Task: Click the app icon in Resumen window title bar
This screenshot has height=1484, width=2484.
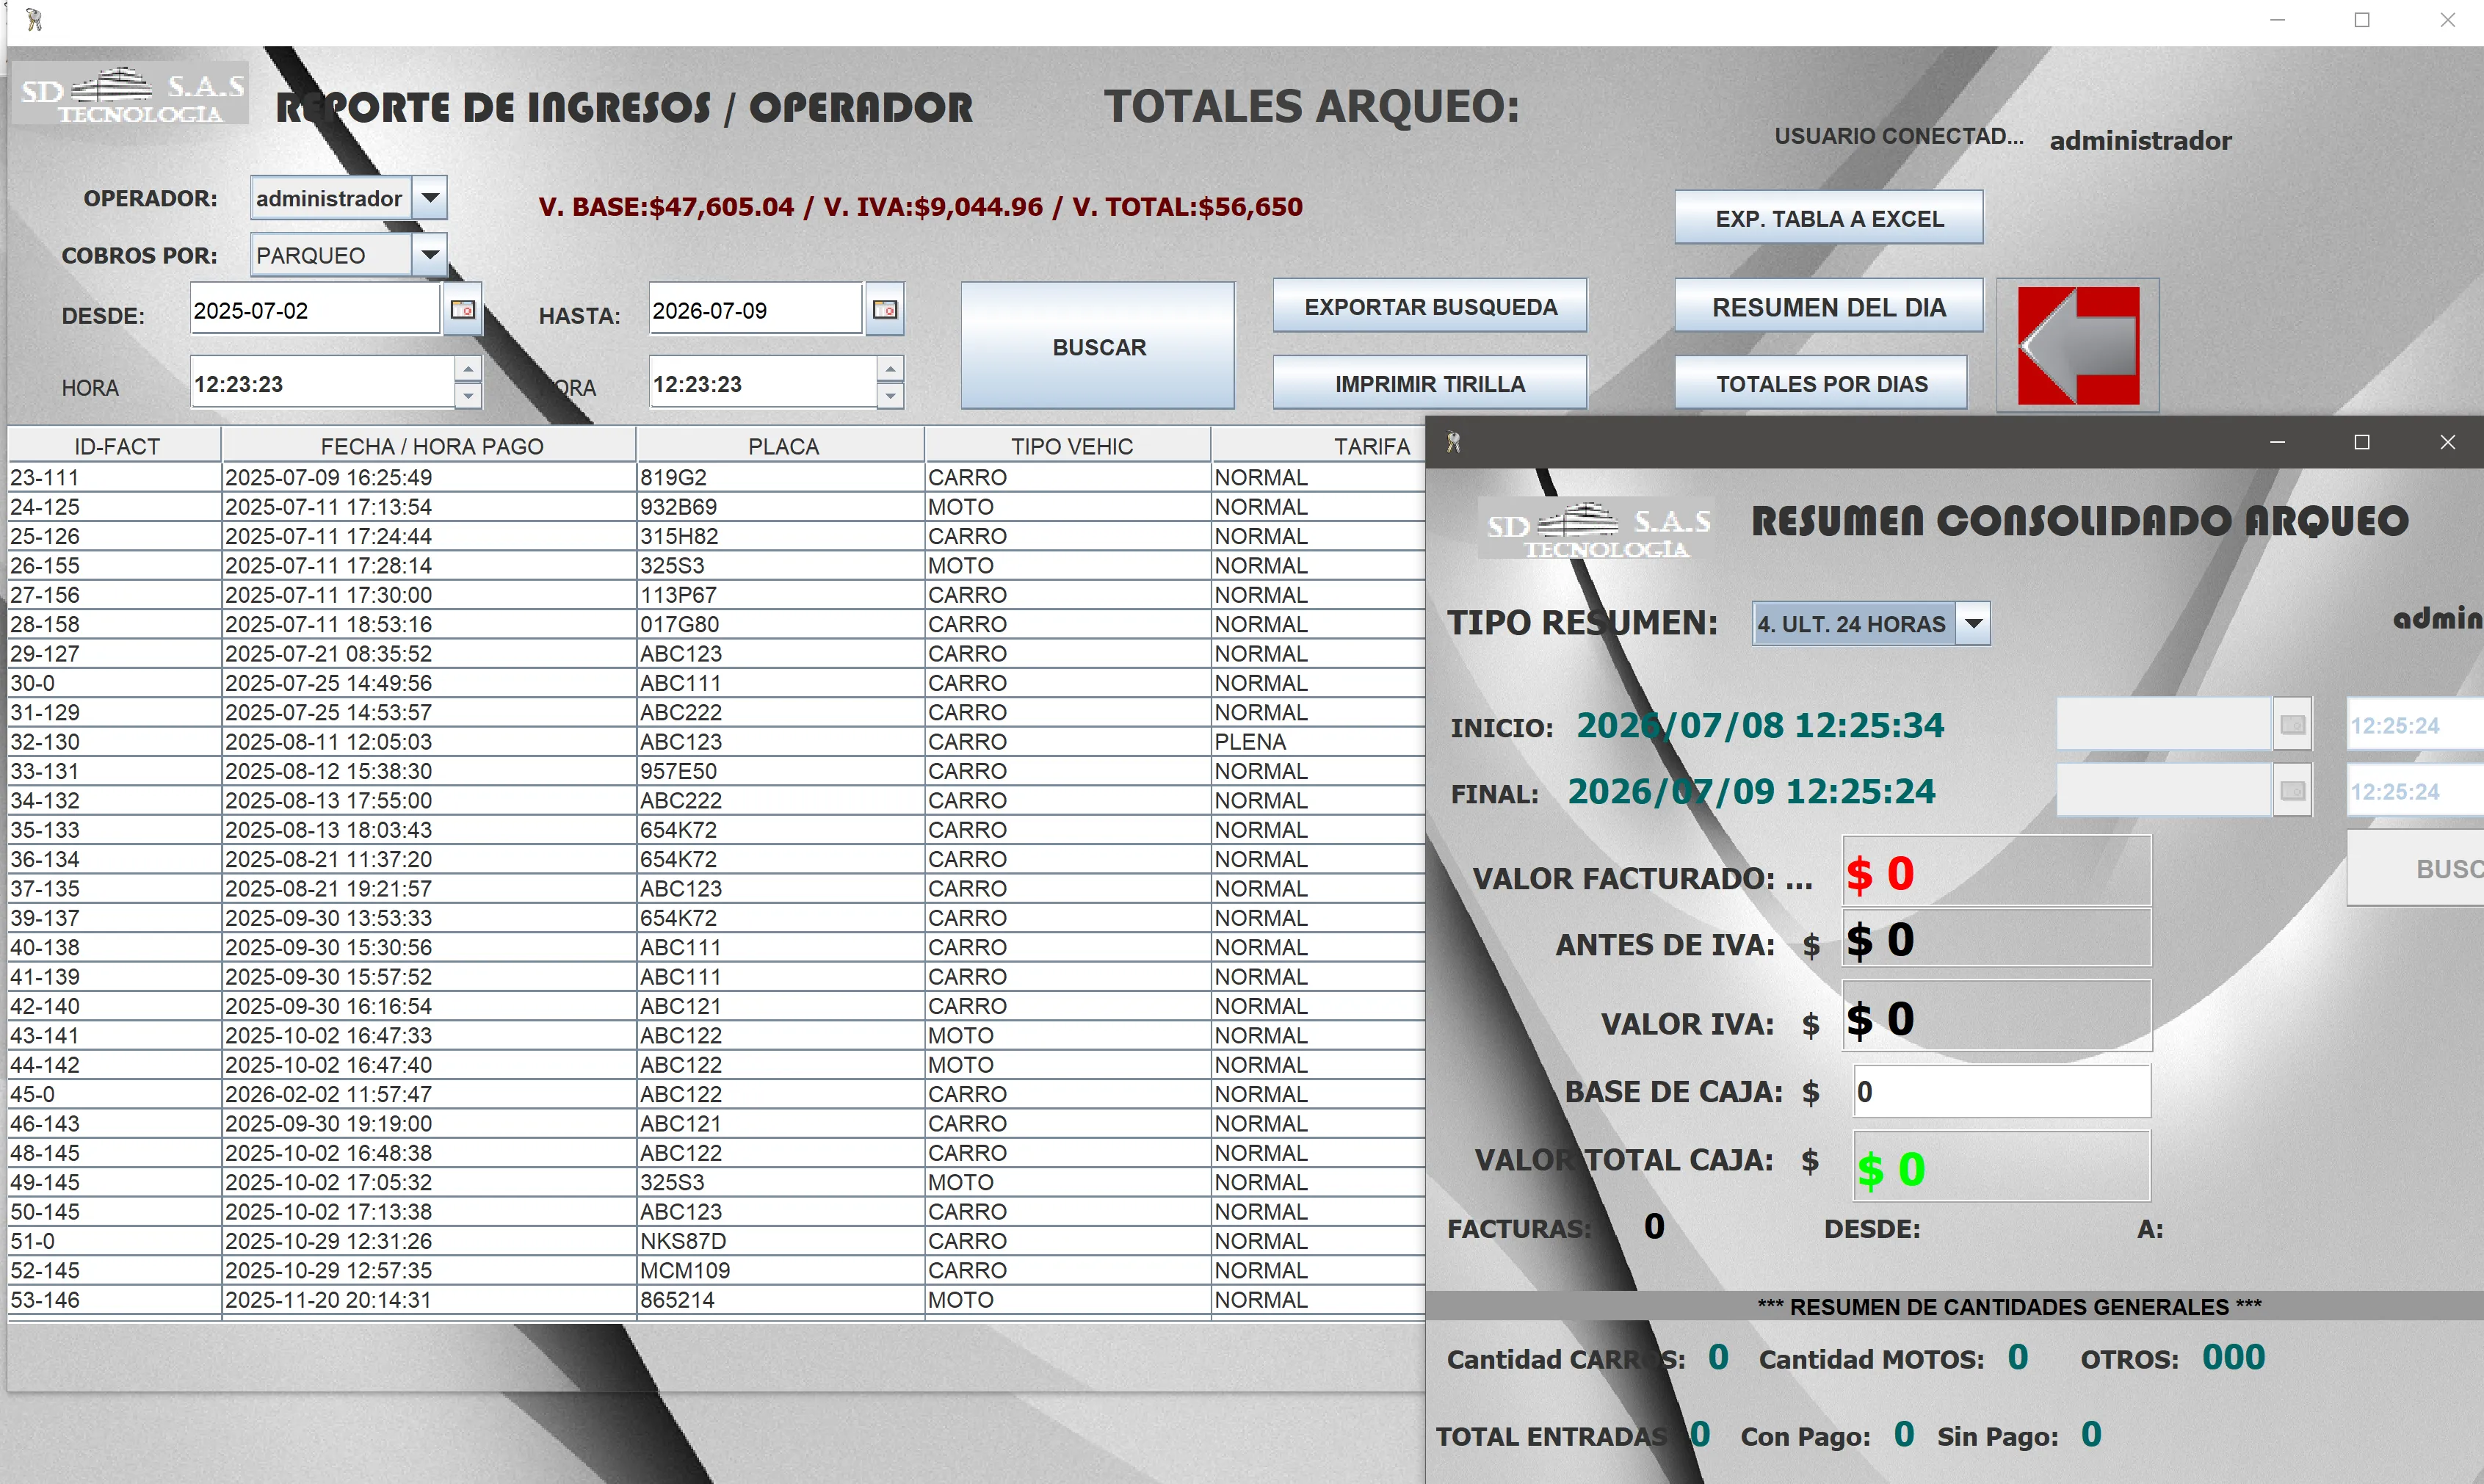Action: click(x=1453, y=442)
